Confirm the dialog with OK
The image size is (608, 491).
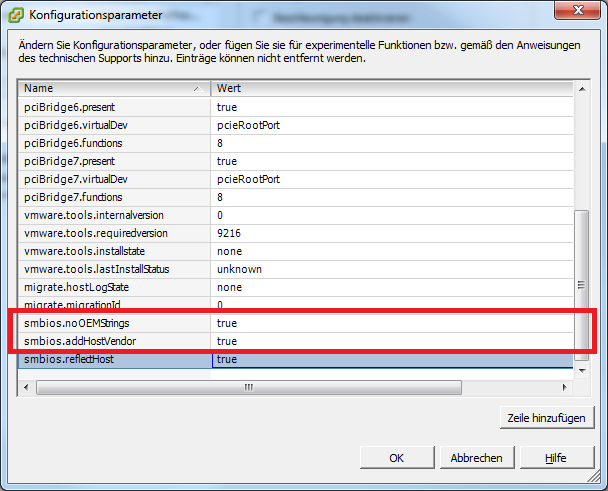tap(397, 457)
